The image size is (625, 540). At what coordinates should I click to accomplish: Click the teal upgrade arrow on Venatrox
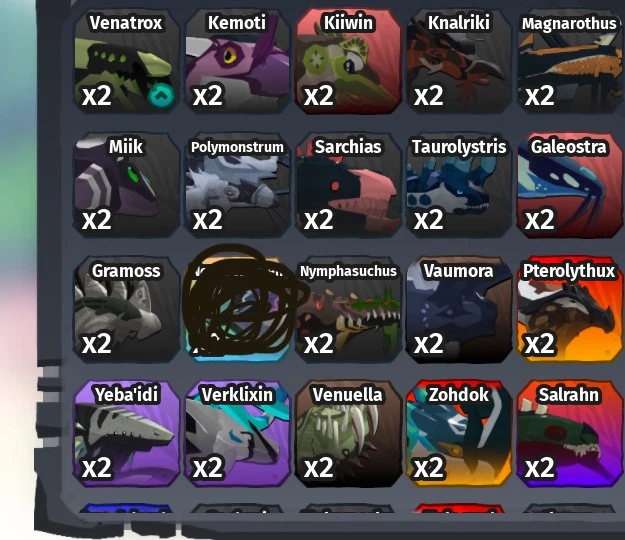pos(161,96)
